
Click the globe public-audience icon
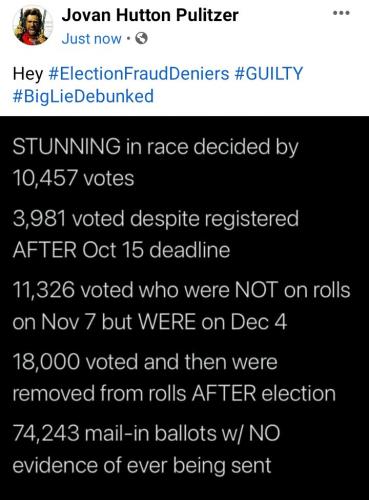[x=142, y=39]
